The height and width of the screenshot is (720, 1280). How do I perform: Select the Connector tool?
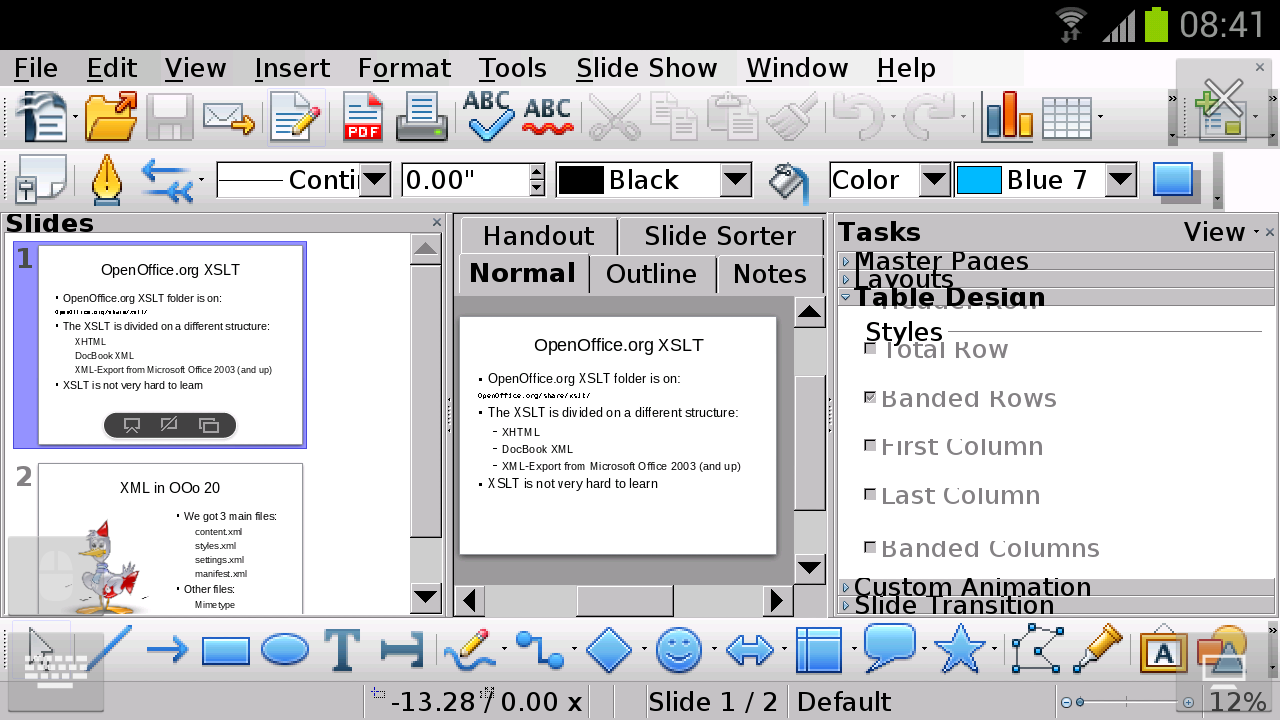pyautogui.click(x=540, y=650)
